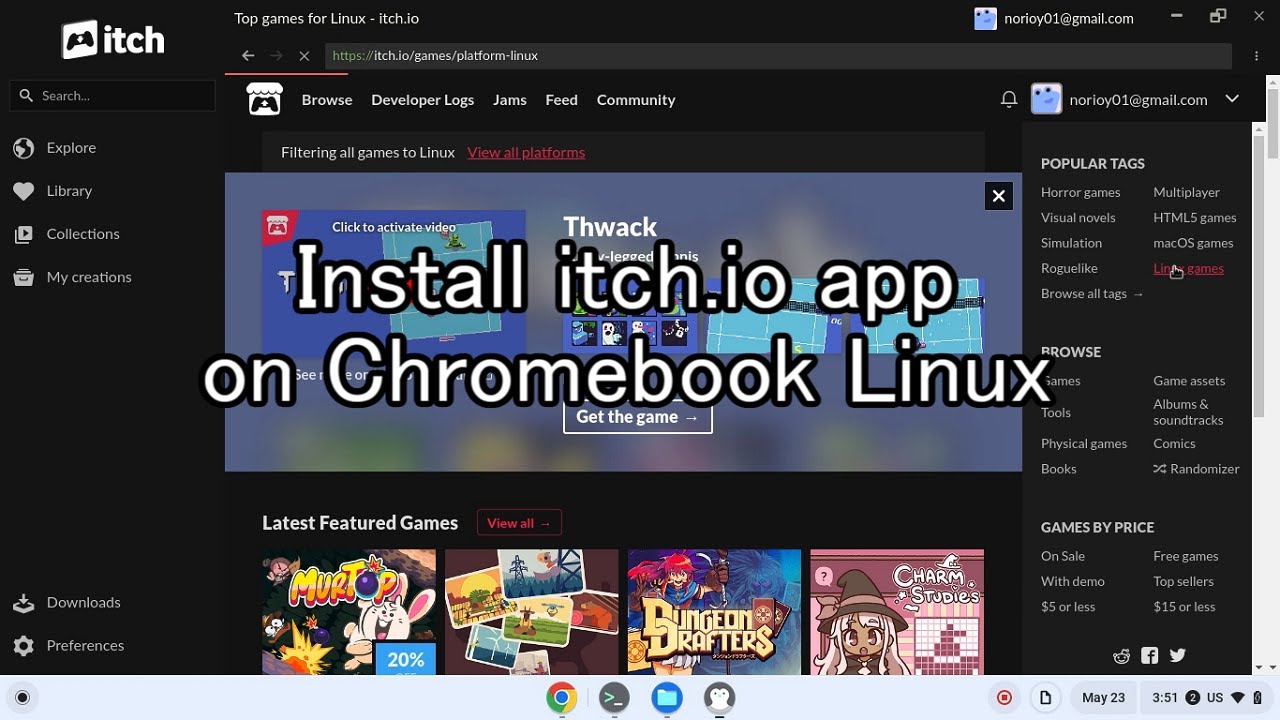Click the Randomizer link
The height and width of the screenshot is (720, 1280).
pyautogui.click(x=1196, y=469)
